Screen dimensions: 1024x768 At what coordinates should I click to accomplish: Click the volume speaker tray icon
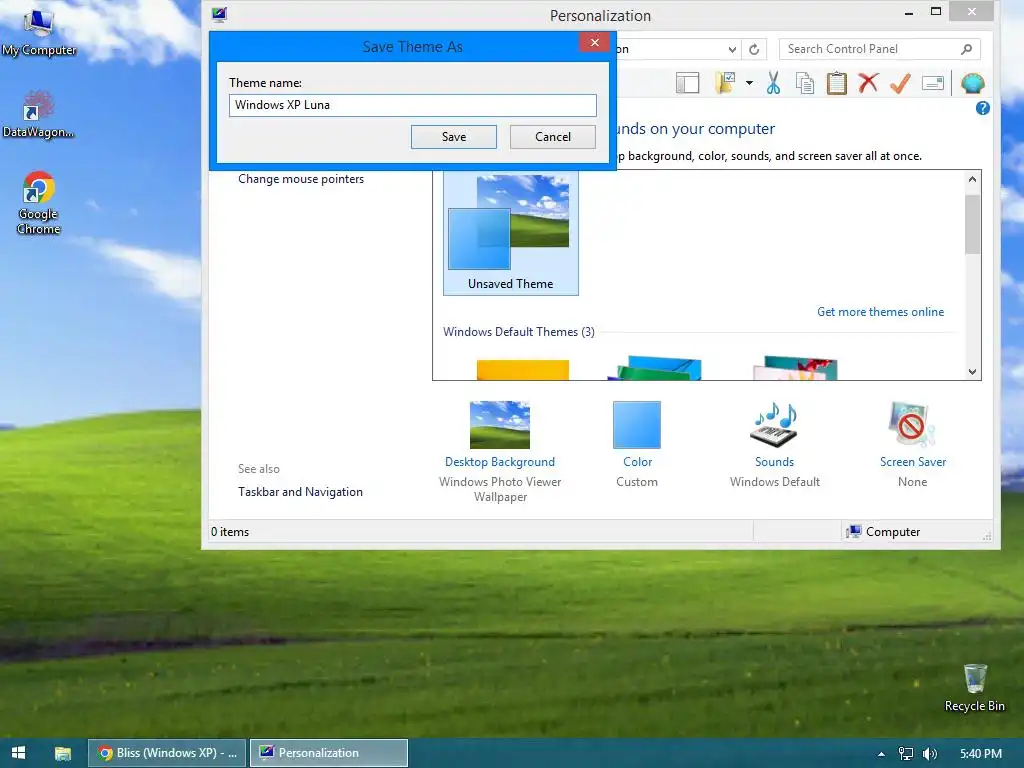click(929, 754)
